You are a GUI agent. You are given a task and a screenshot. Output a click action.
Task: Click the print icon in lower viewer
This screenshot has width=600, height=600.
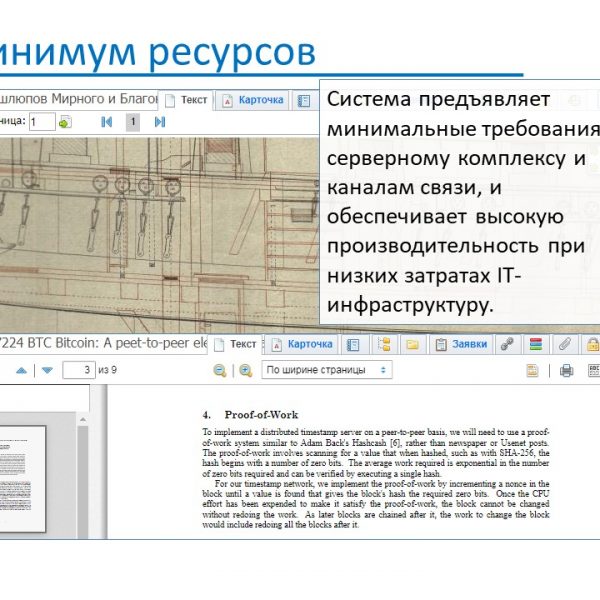pyautogui.click(x=567, y=371)
